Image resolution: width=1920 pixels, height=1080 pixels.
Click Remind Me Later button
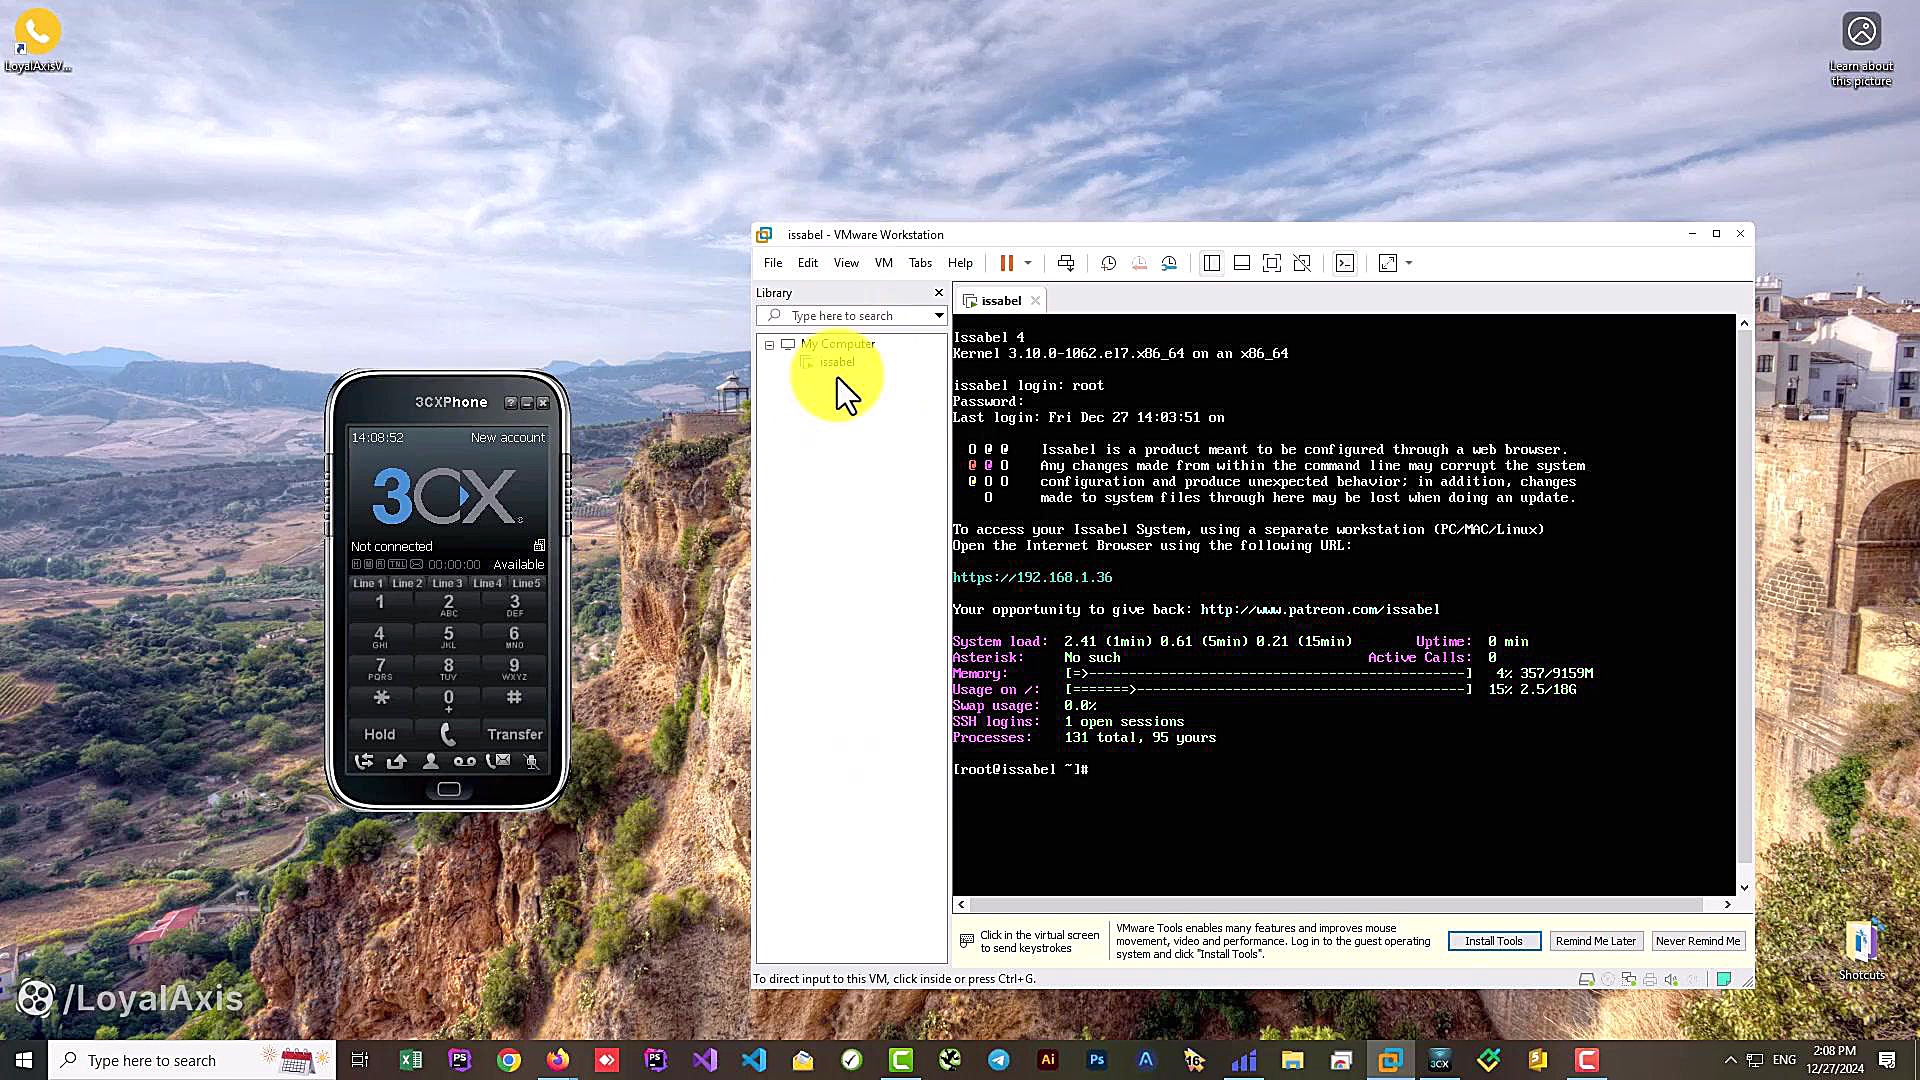pos(1596,941)
